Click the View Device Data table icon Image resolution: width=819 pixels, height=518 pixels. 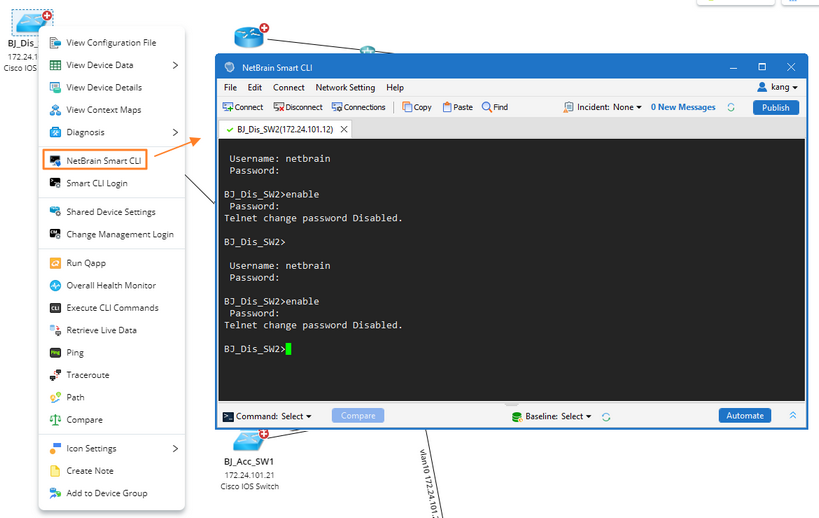tap(55, 65)
